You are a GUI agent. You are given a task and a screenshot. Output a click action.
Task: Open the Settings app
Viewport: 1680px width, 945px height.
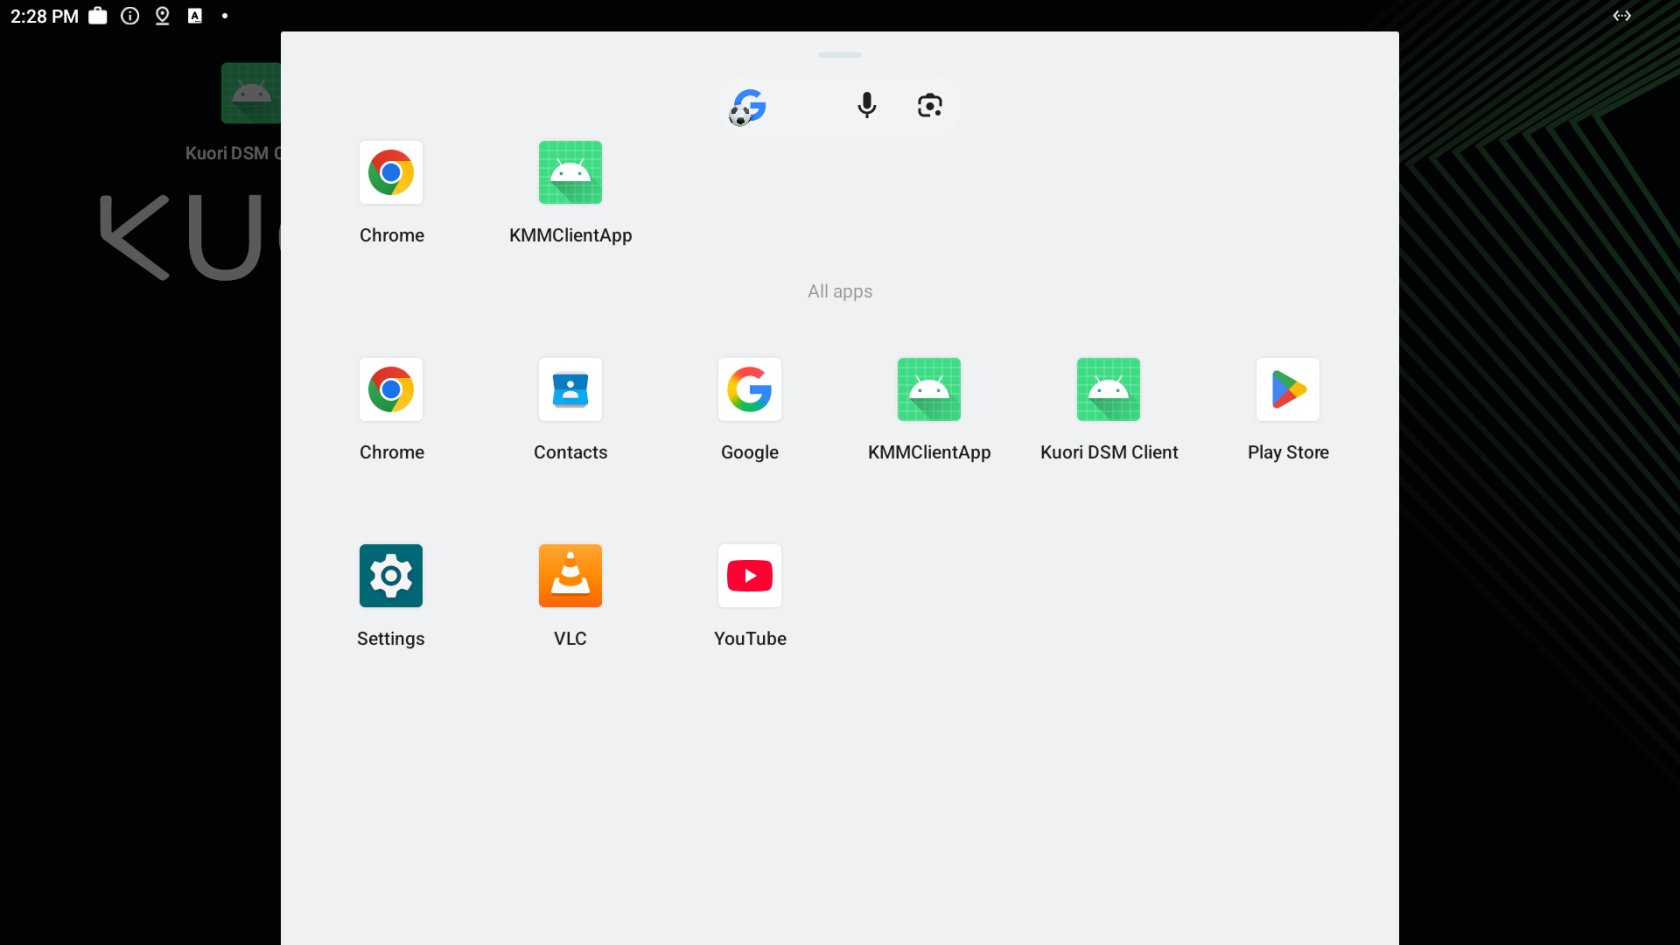391,576
